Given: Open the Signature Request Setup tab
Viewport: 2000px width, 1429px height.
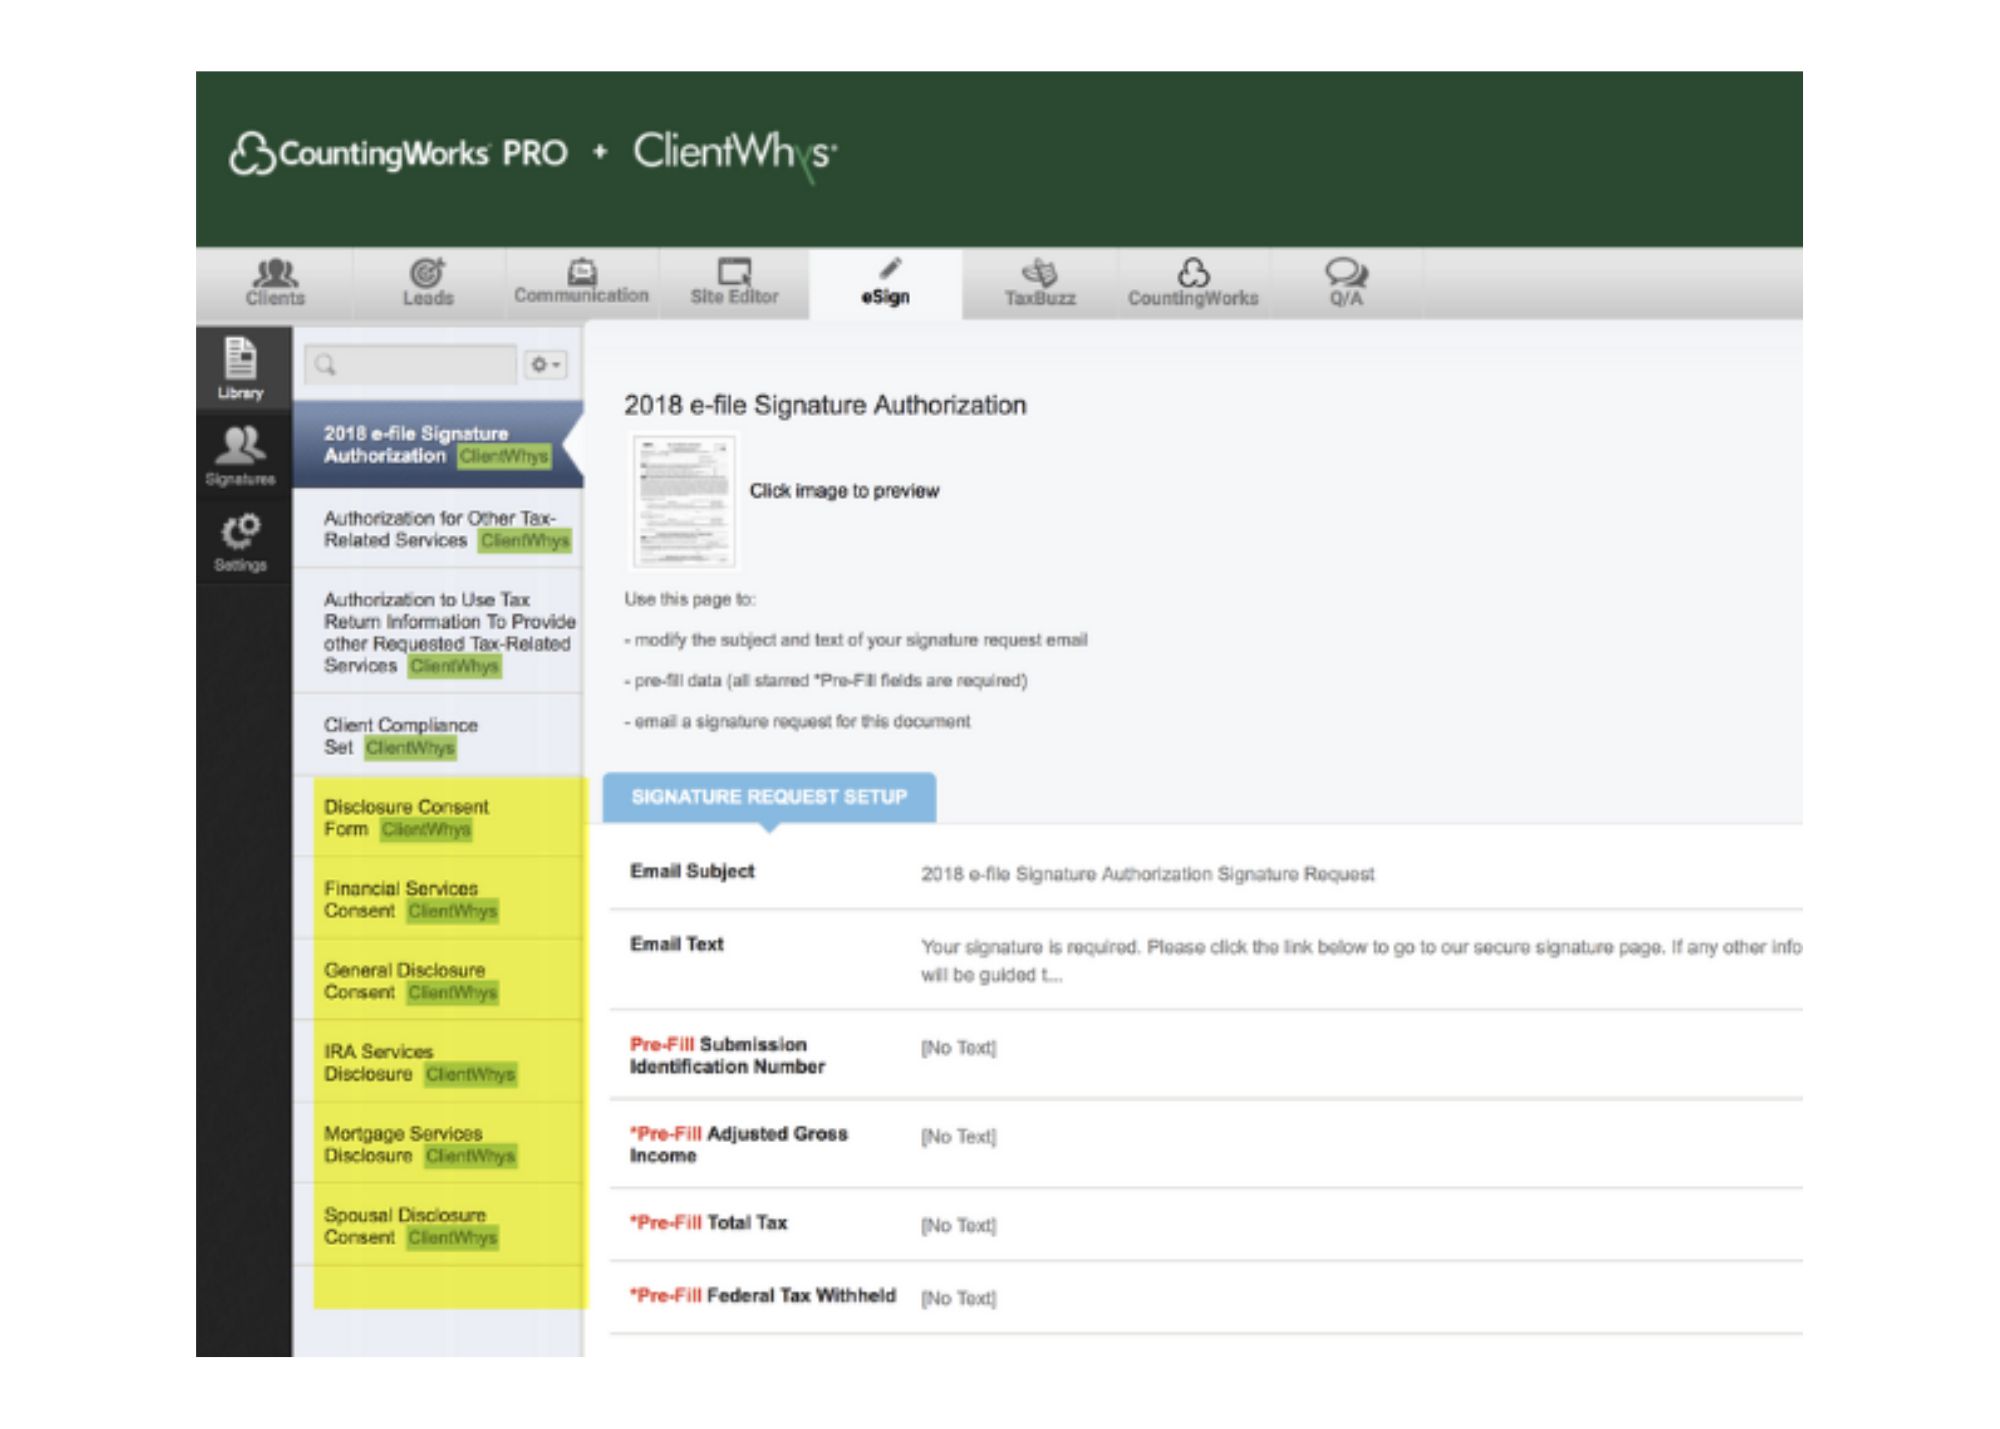Looking at the screenshot, I should coord(769,797).
